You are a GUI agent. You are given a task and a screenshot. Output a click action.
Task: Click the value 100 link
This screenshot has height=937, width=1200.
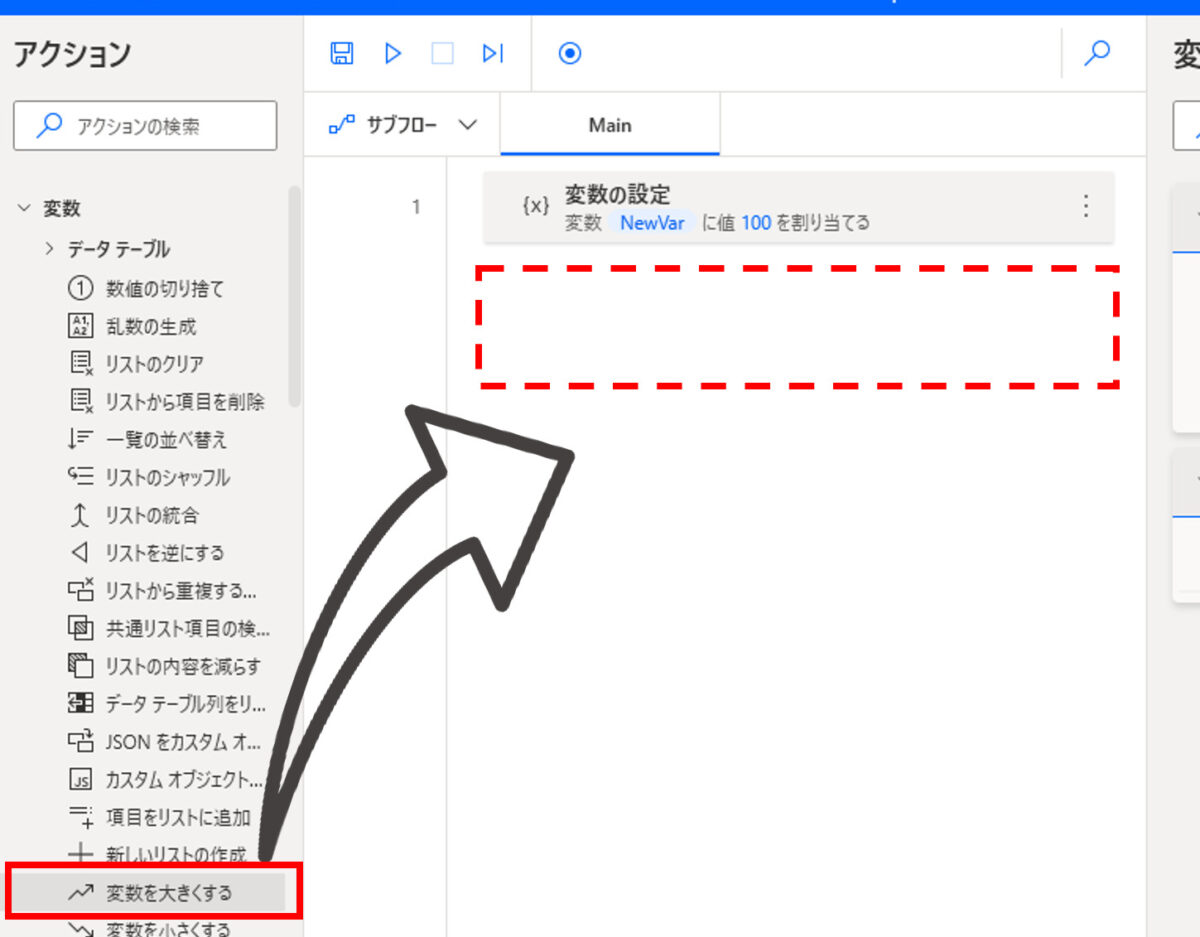(x=755, y=223)
